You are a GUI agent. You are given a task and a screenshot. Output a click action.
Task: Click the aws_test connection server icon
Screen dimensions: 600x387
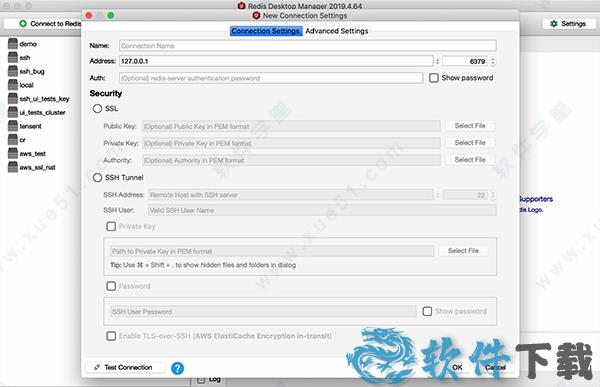(x=13, y=153)
